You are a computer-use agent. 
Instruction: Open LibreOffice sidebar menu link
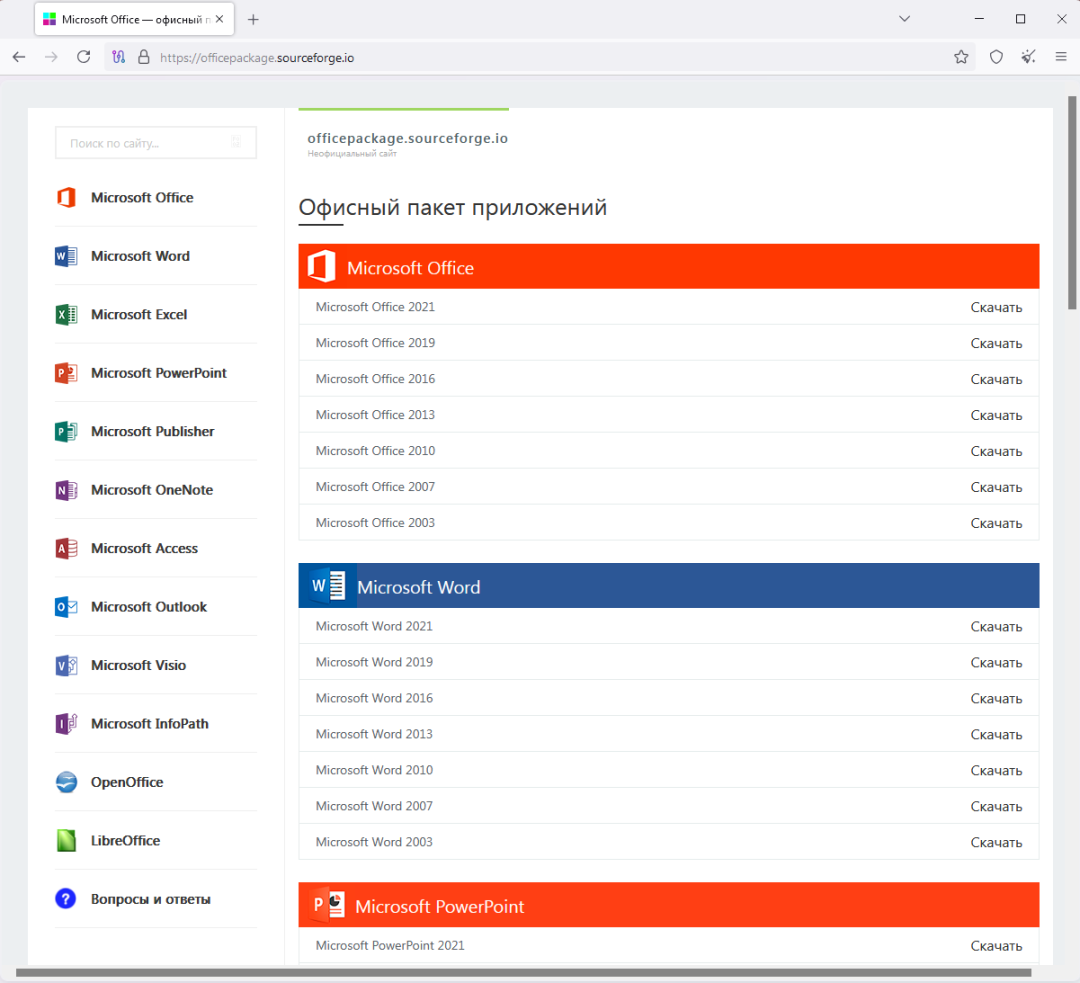125,841
